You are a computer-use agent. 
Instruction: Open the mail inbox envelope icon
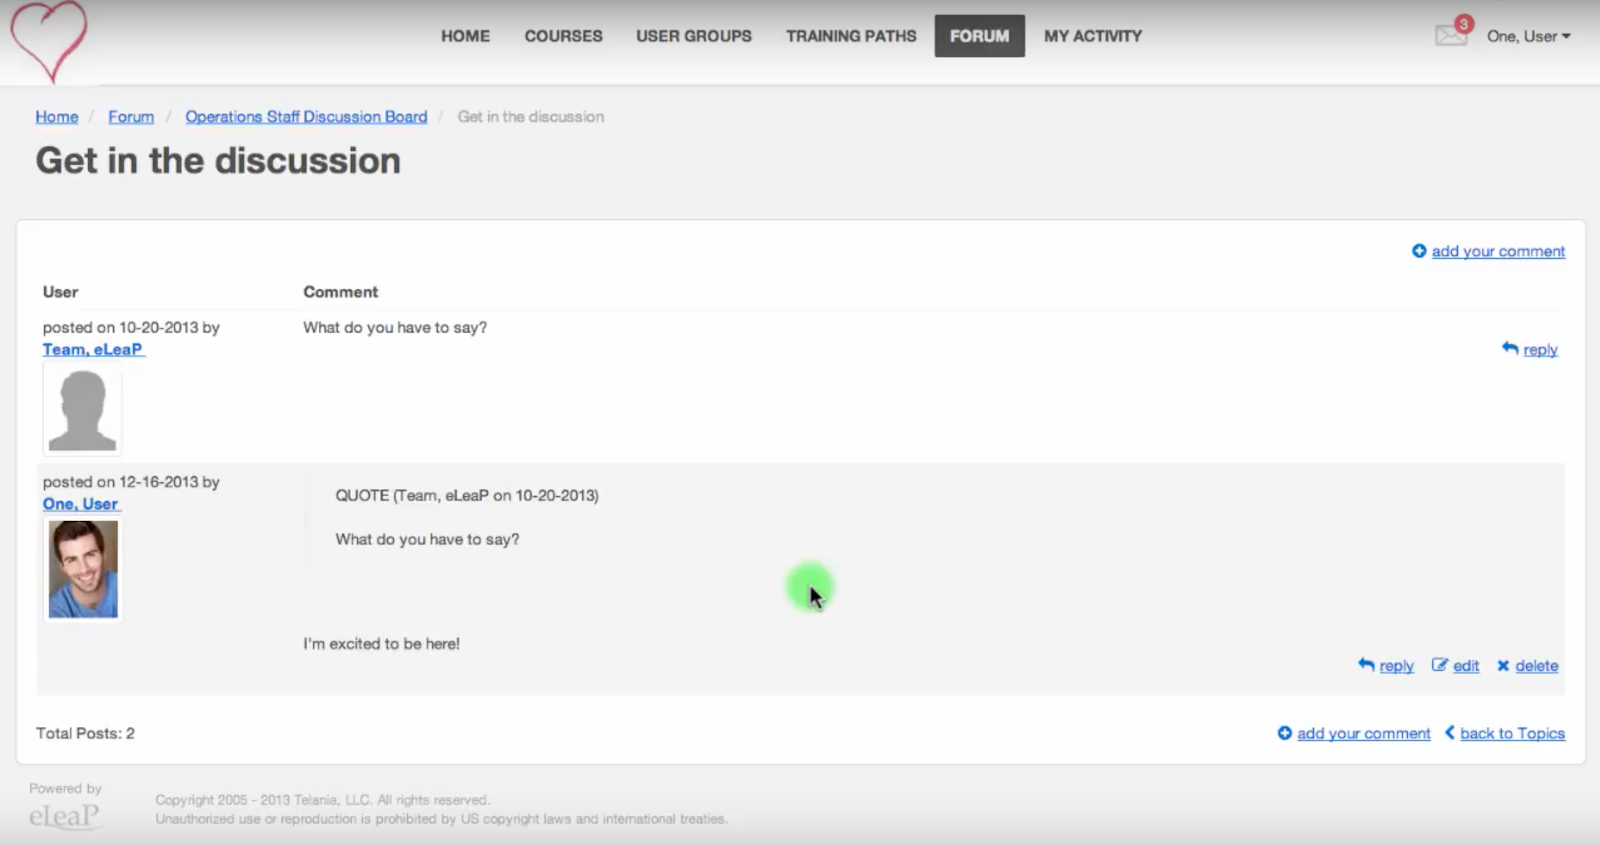point(1450,36)
